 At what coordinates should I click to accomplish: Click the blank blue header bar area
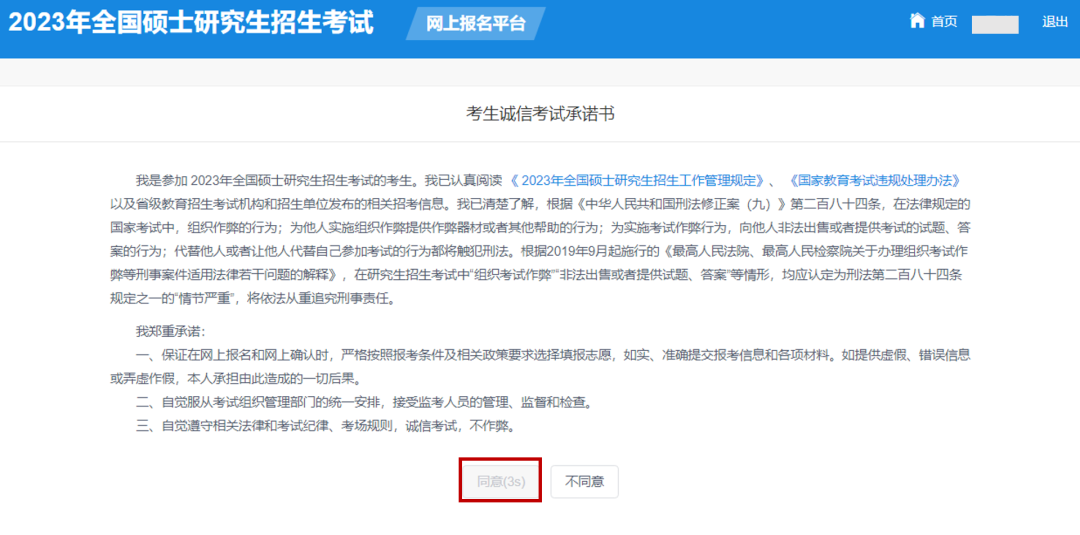coord(720,24)
